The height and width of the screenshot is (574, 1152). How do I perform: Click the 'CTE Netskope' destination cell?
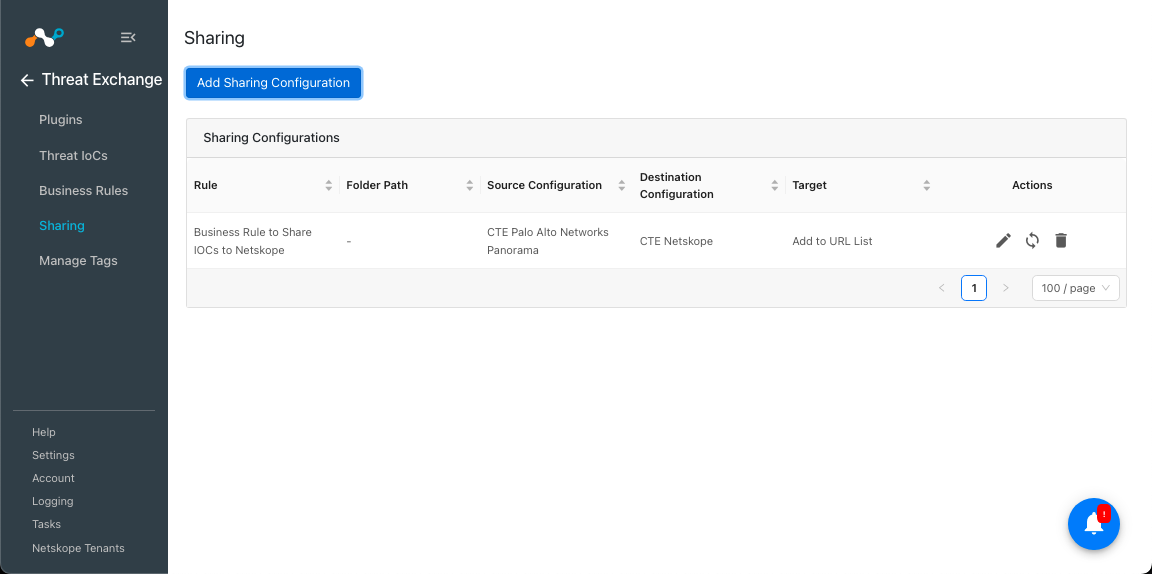click(676, 241)
